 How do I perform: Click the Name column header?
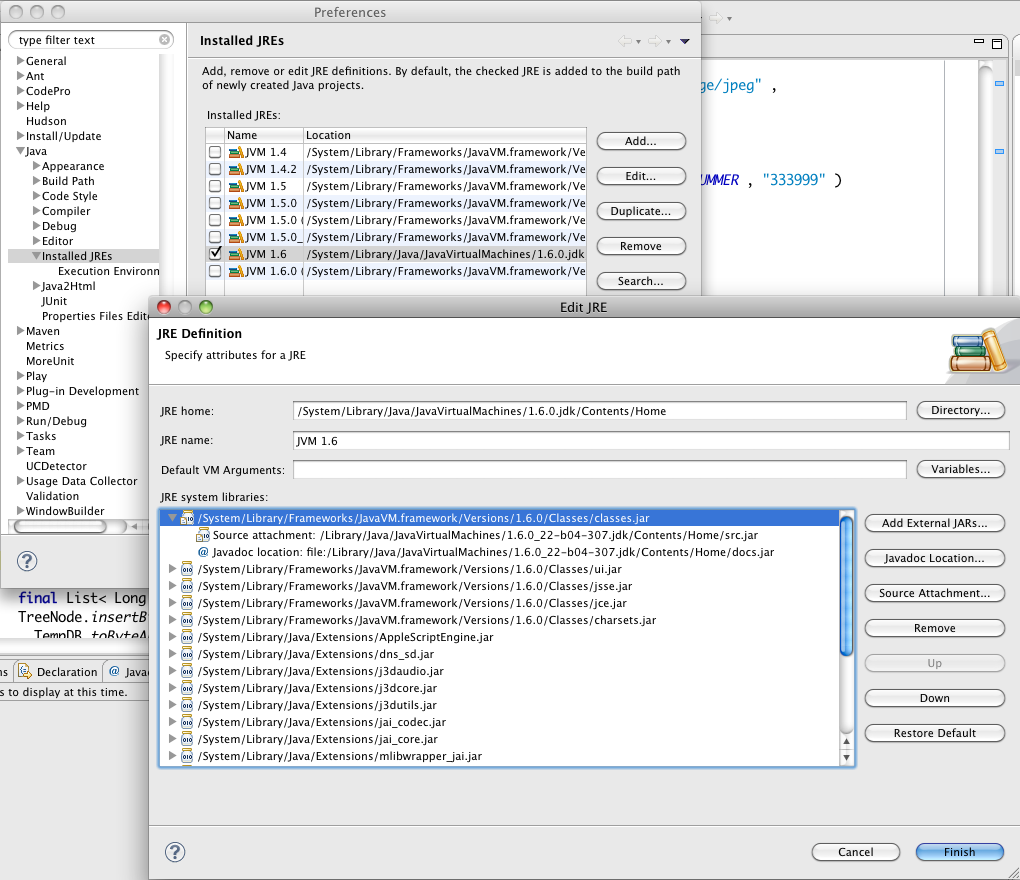click(264, 135)
